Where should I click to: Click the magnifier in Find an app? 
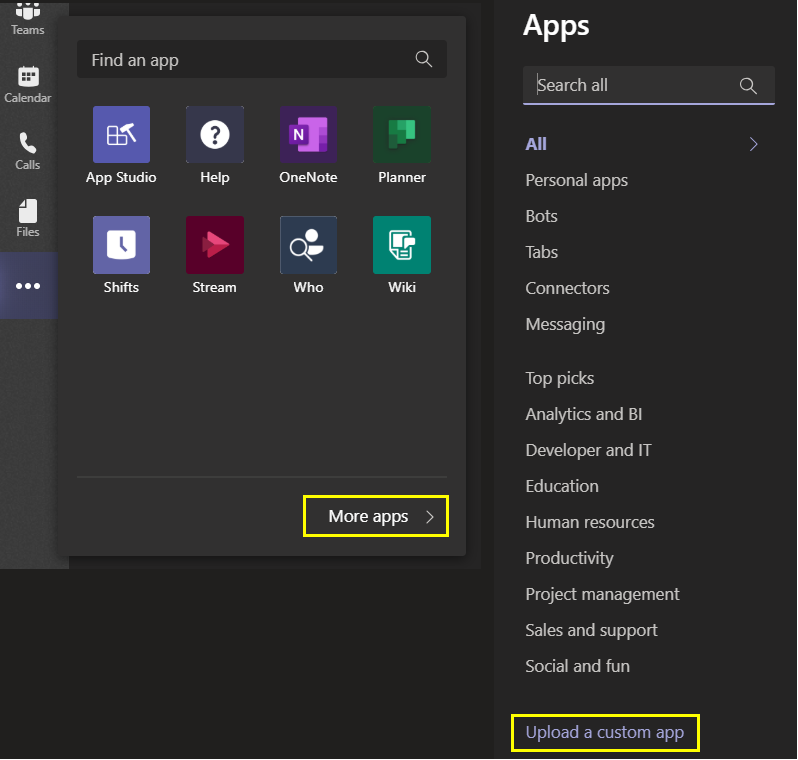423,60
